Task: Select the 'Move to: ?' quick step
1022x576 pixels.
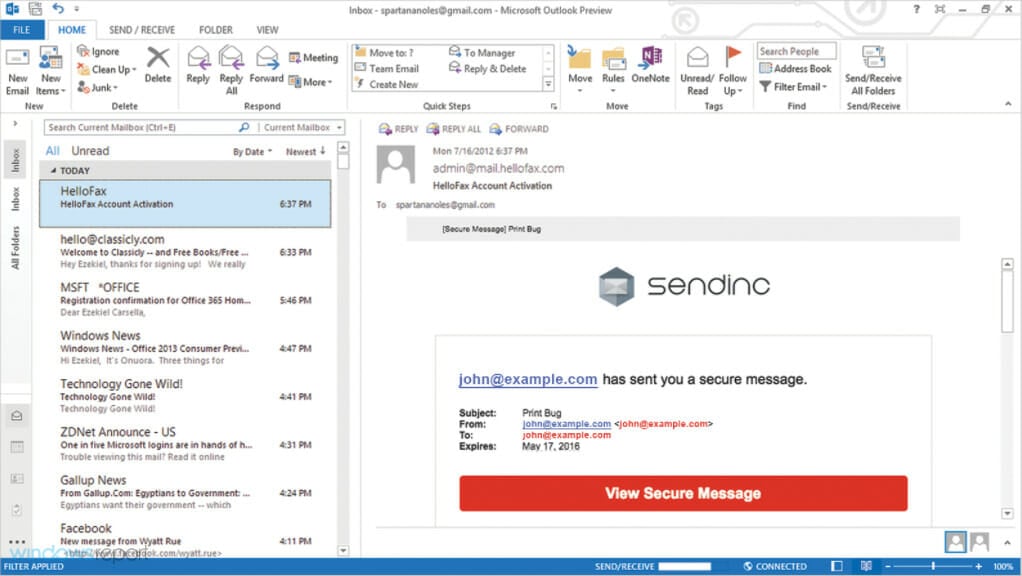Action: 385,52
